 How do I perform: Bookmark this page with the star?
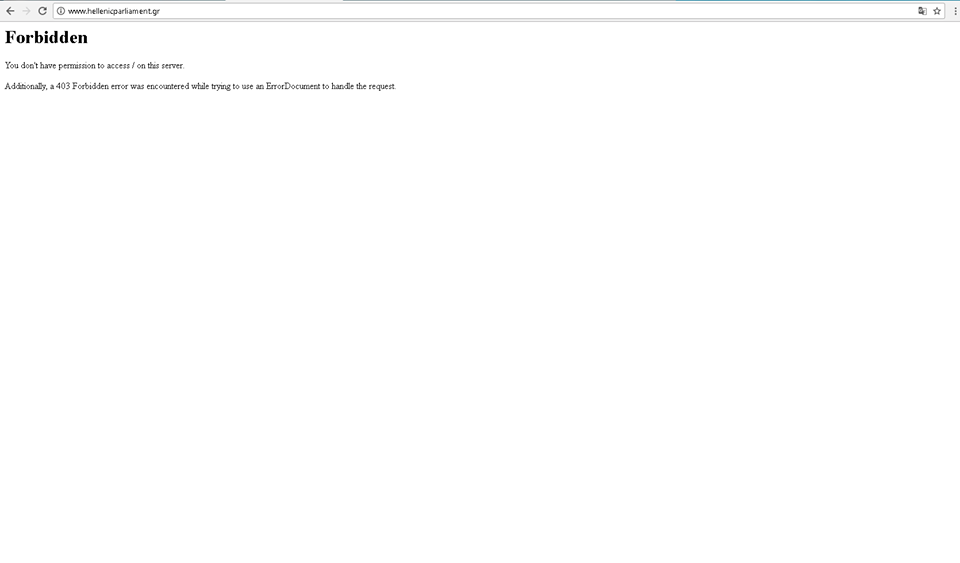(x=937, y=11)
